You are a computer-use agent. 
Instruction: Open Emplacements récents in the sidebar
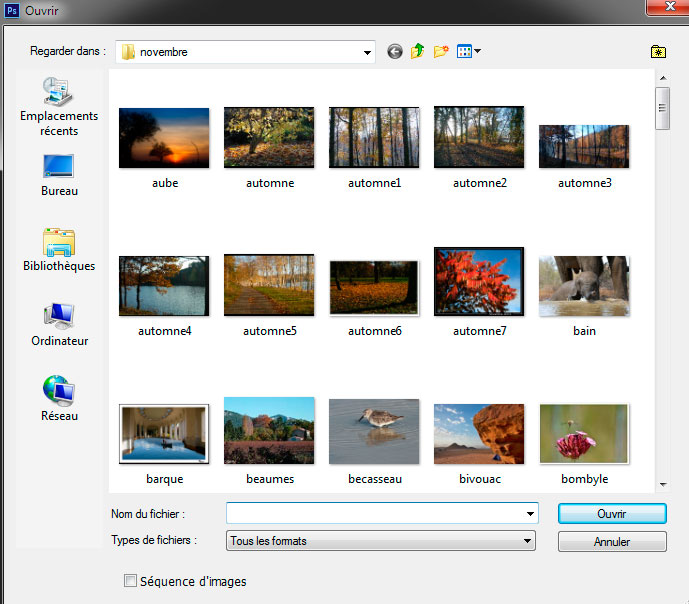pyautogui.click(x=59, y=108)
